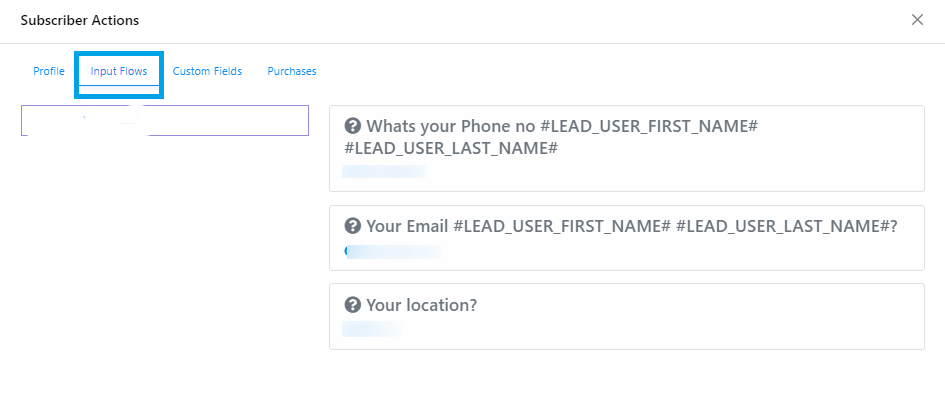Select the Input Flows tab
Image resolution: width=945 pixels, height=394 pixels.
click(119, 71)
